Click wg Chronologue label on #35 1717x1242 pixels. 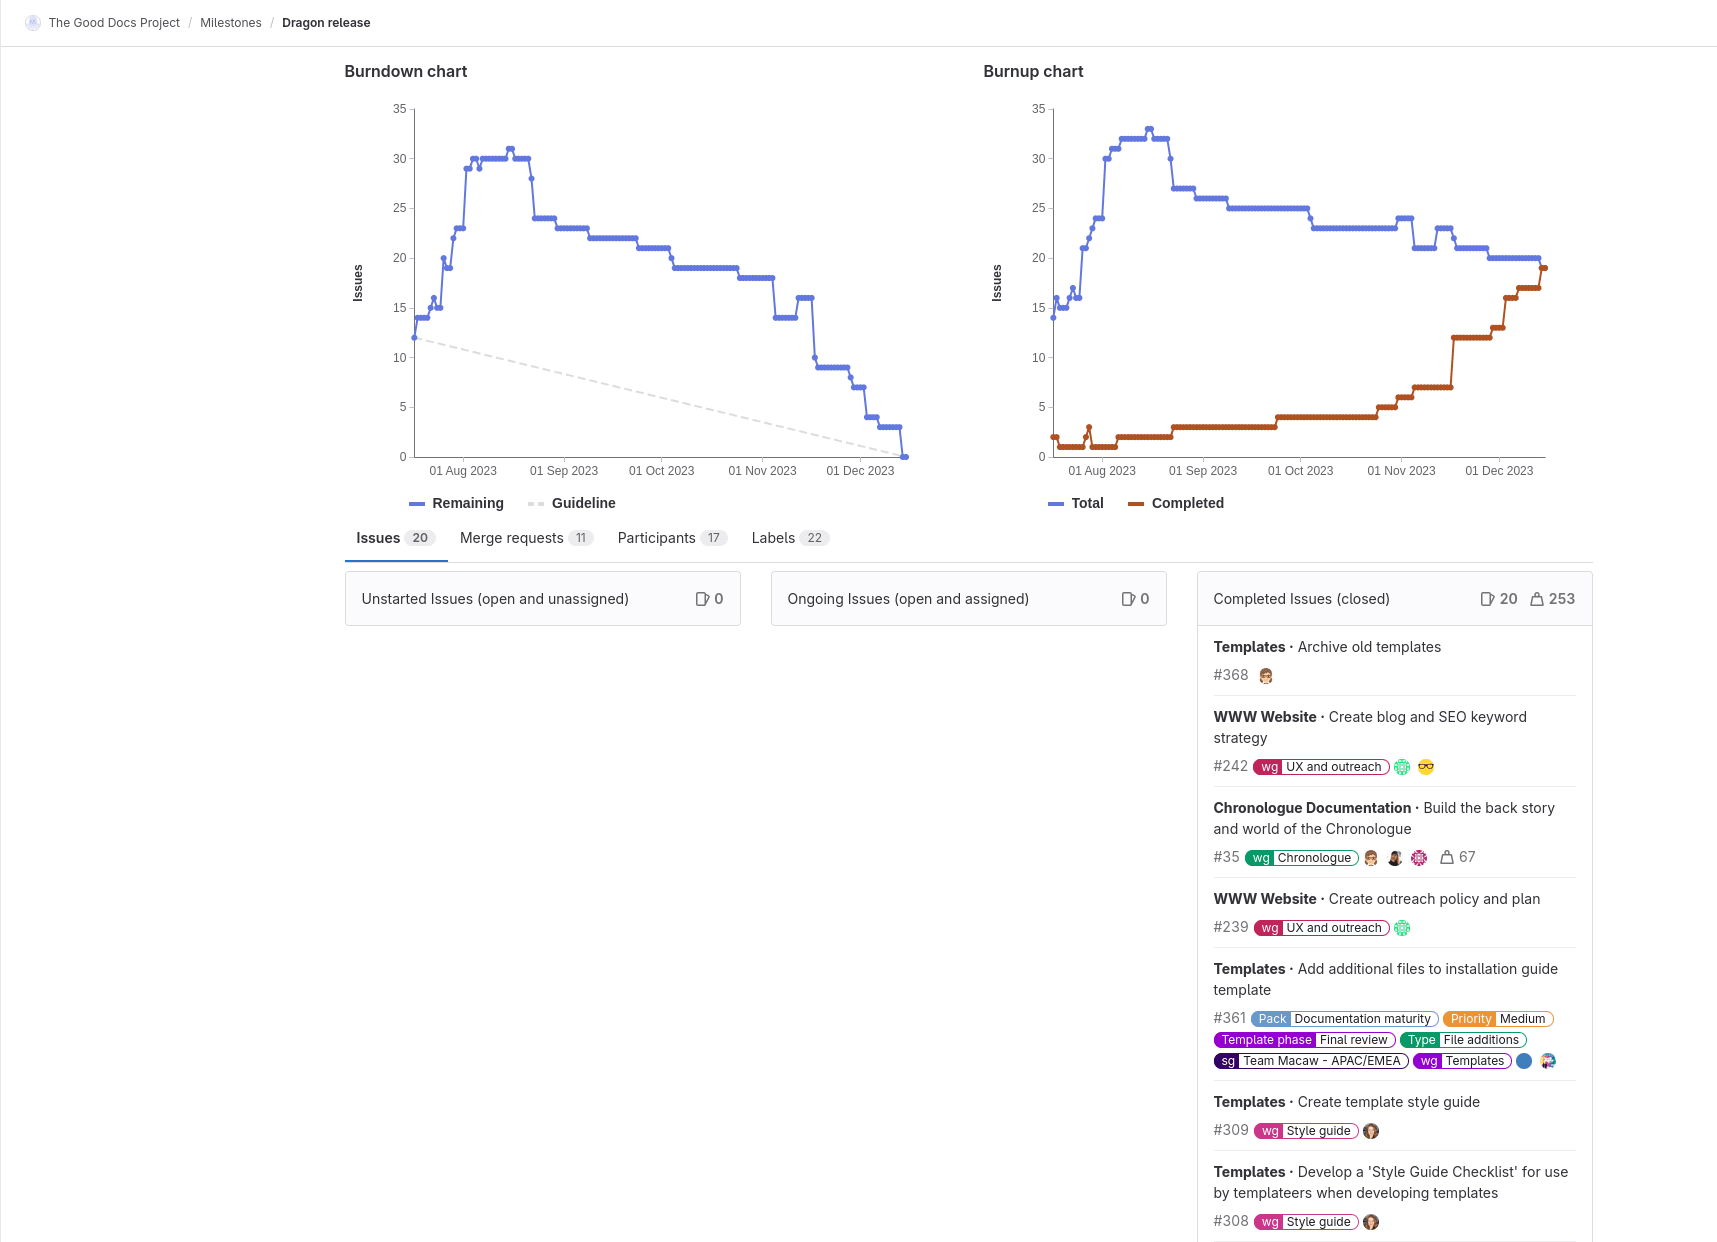pos(1302,858)
